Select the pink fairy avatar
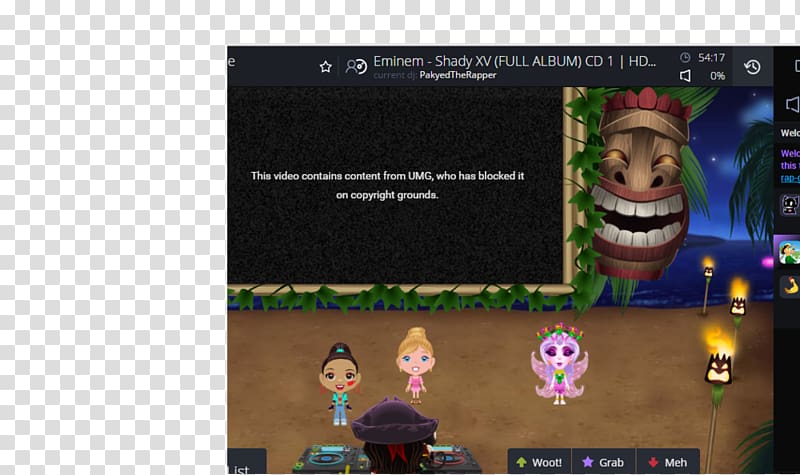The image size is (800, 475). 559,363
